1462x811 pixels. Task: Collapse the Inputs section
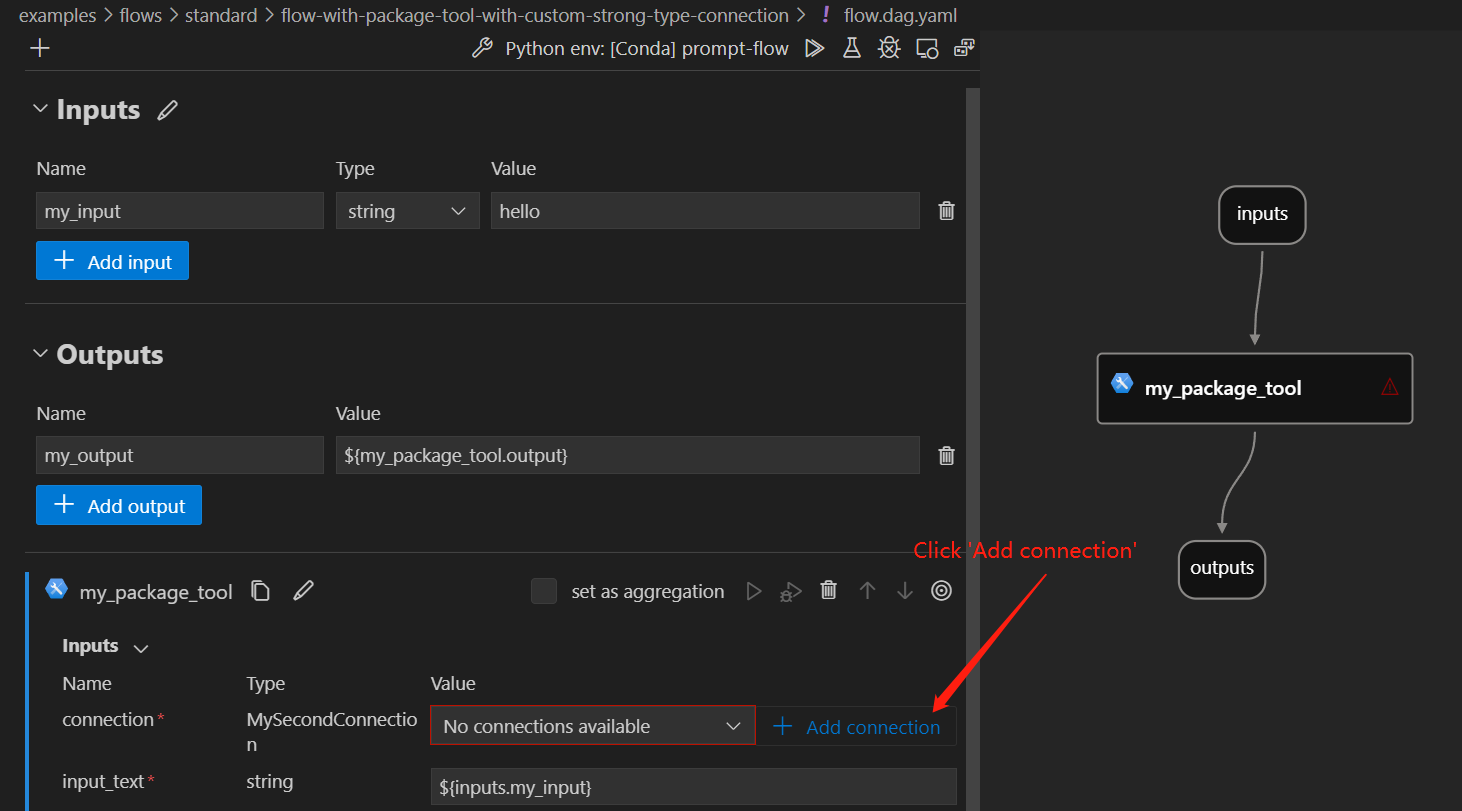click(x=41, y=109)
